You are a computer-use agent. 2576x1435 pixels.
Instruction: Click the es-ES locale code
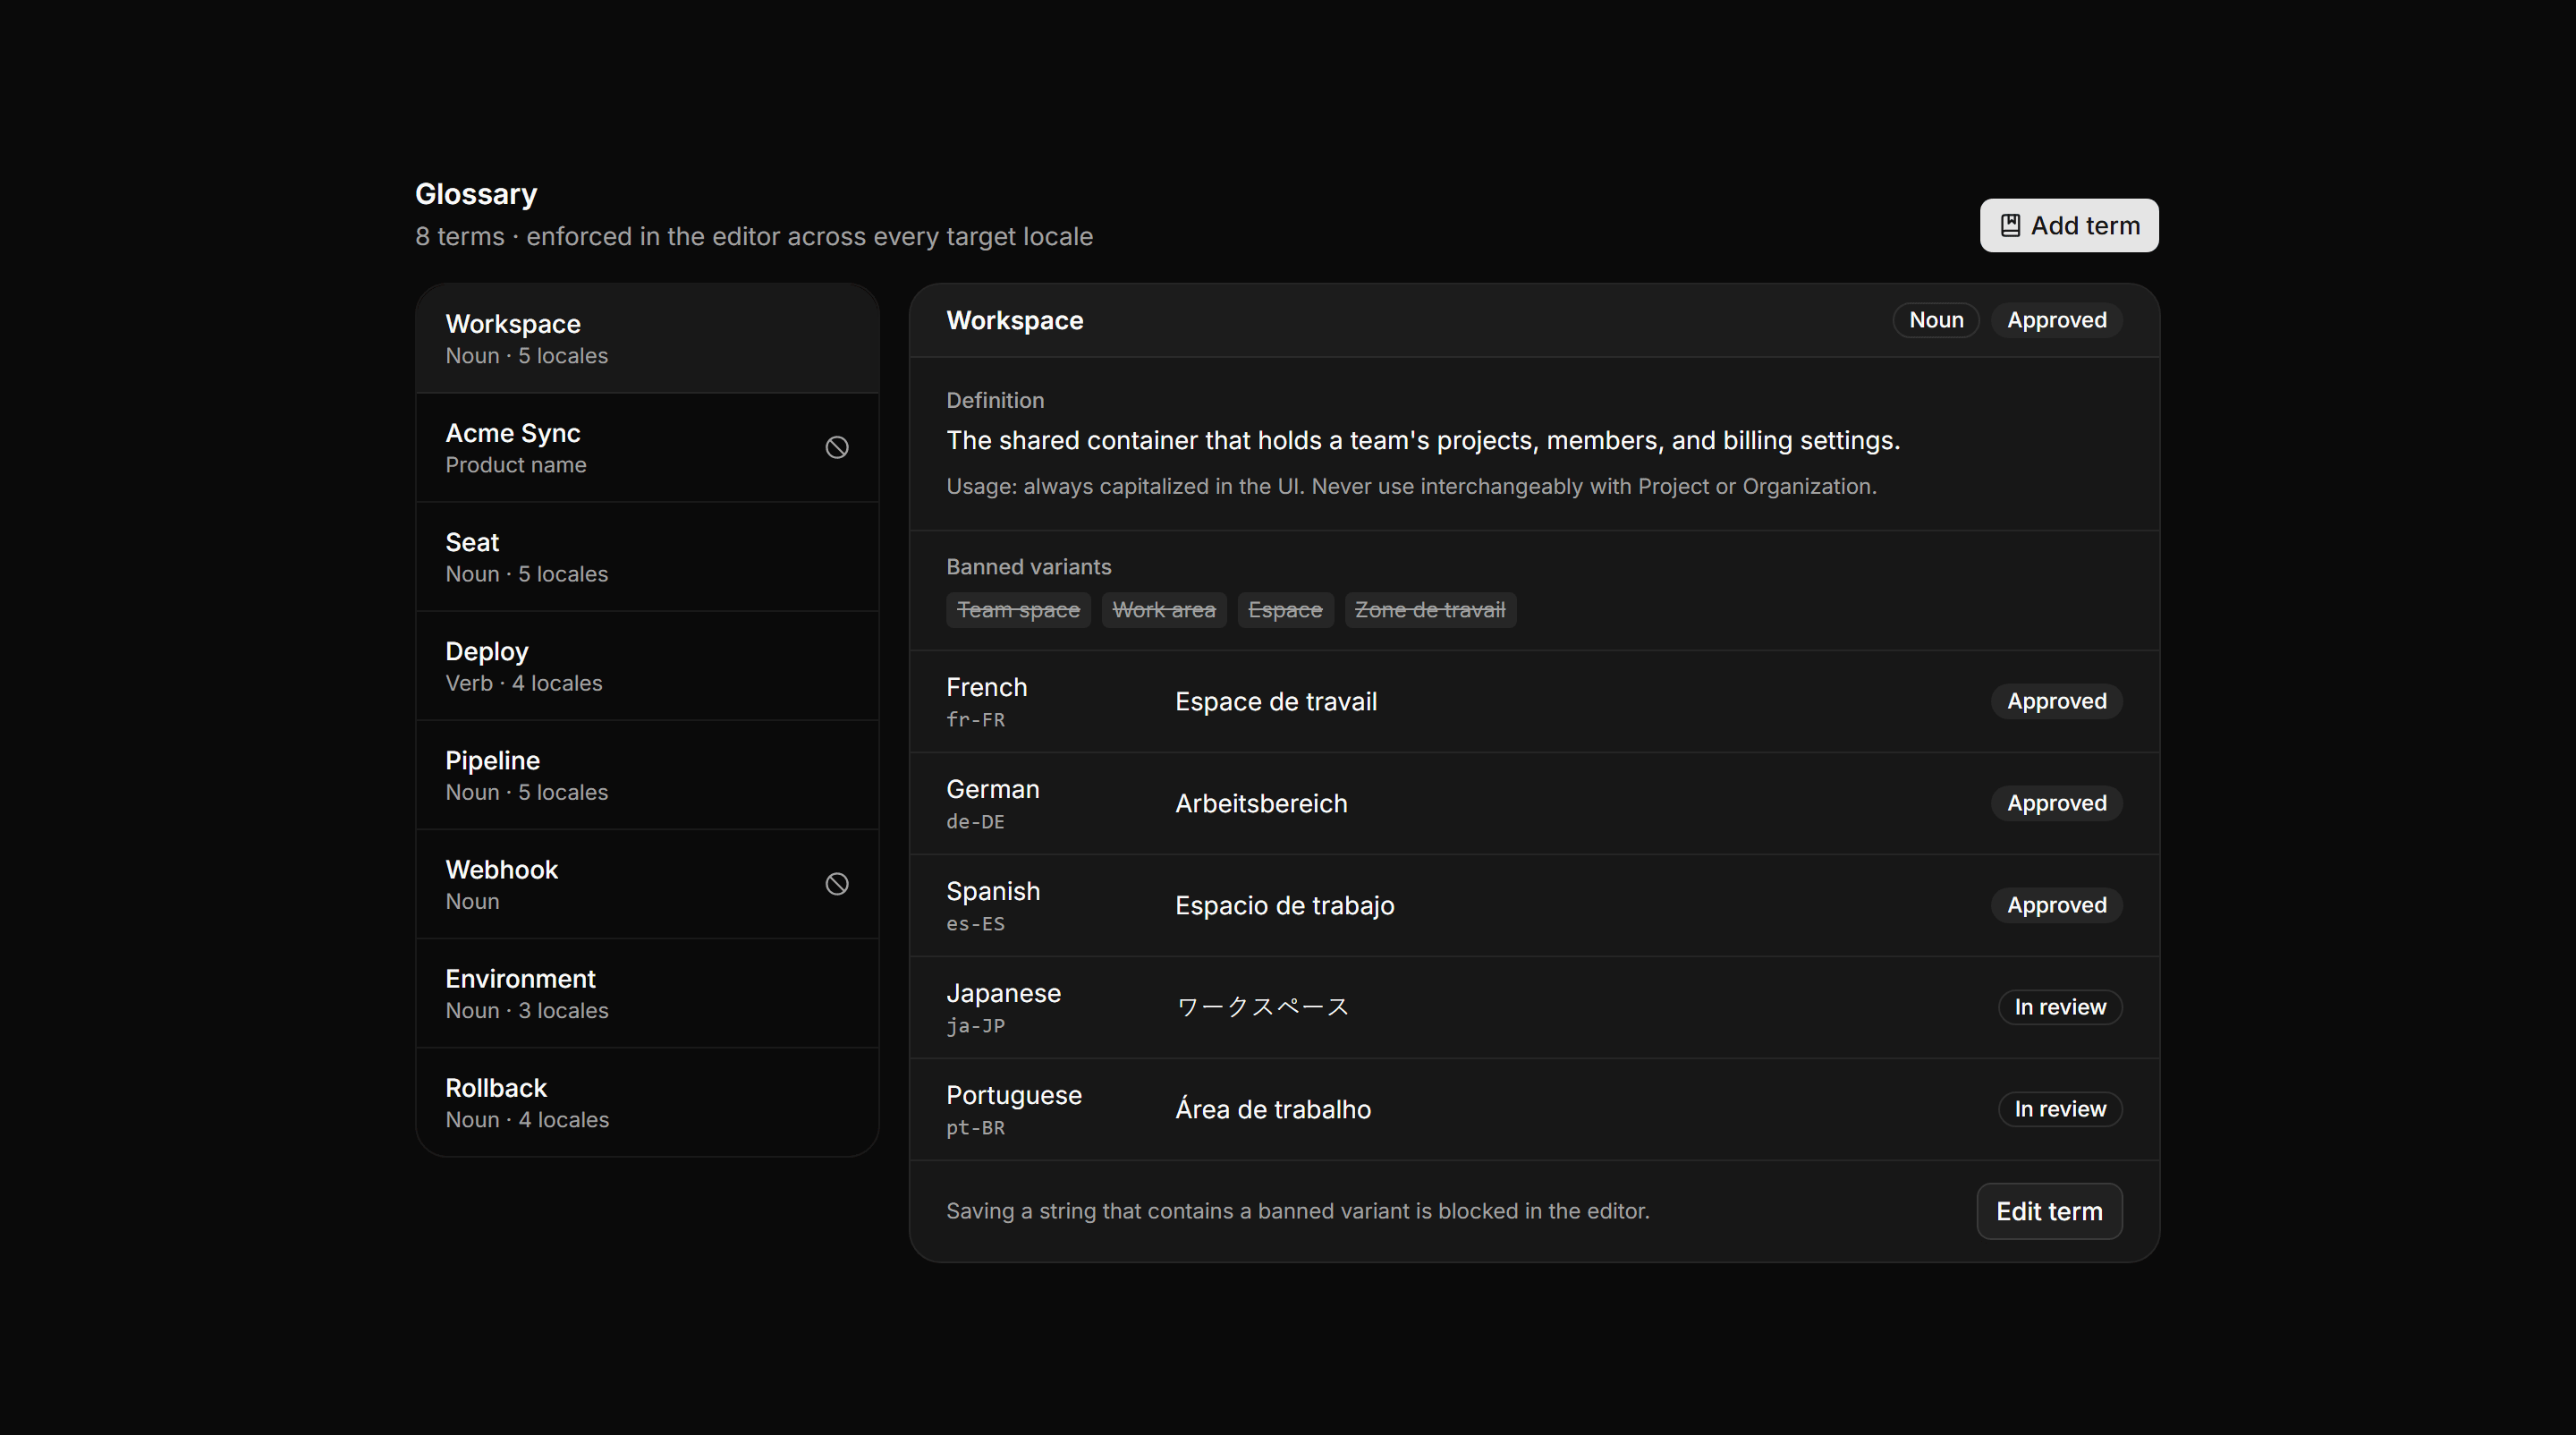(x=975, y=924)
